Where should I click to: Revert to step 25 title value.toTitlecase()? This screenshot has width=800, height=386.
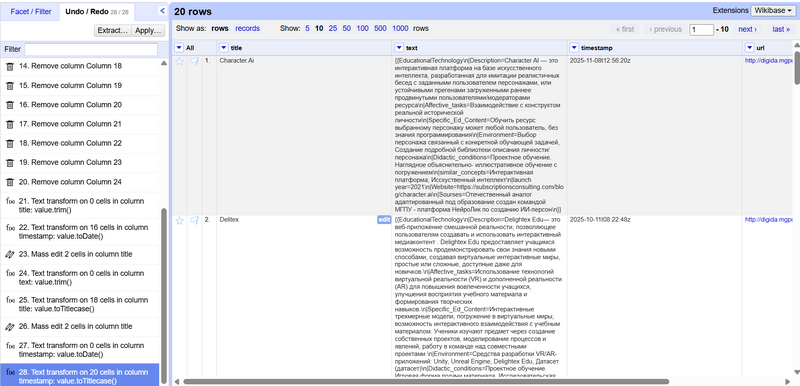coord(80,304)
